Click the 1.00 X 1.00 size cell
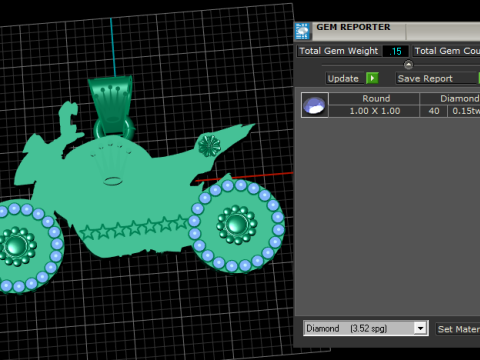The height and width of the screenshot is (360, 480). (x=374, y=111)
